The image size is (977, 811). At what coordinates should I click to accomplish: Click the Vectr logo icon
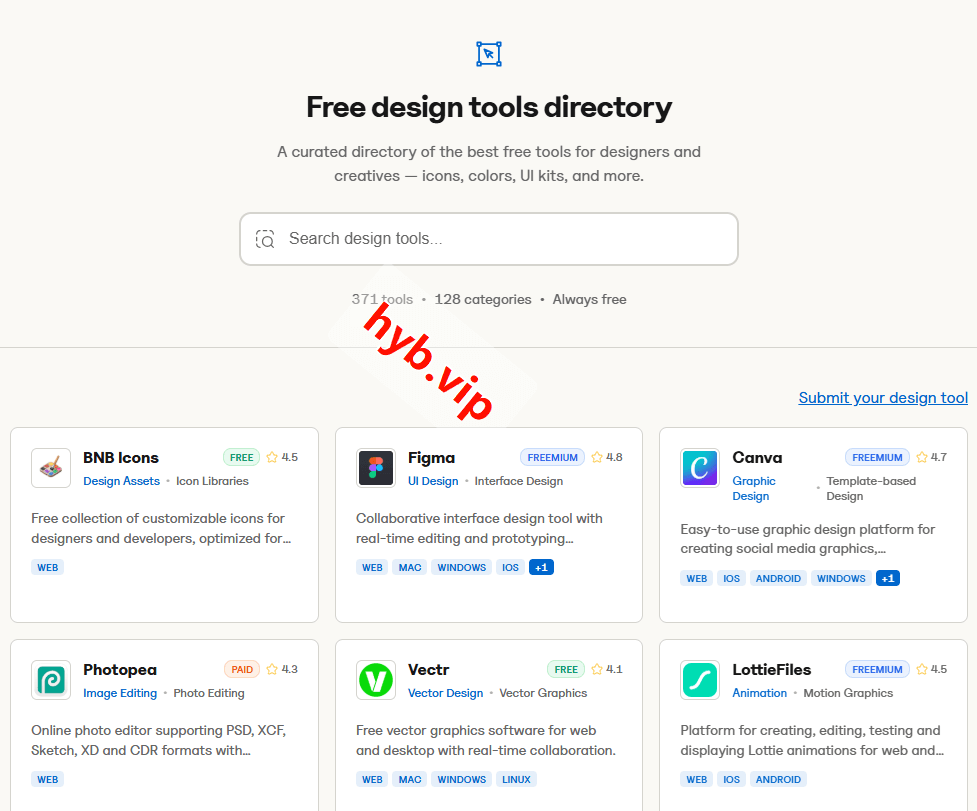coord(375,679)
